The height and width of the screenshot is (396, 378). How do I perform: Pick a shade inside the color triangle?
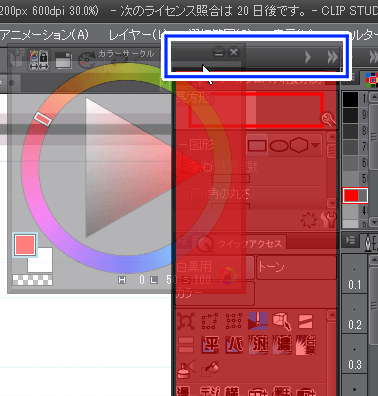tap(133, 167)
